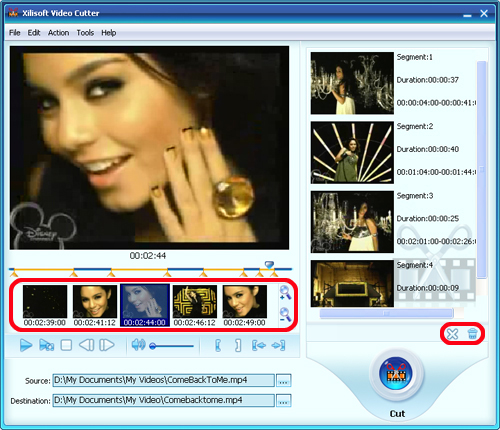Jump to segment start point
The width and height of the screenshot is (500, 430).
click(259, 346)
